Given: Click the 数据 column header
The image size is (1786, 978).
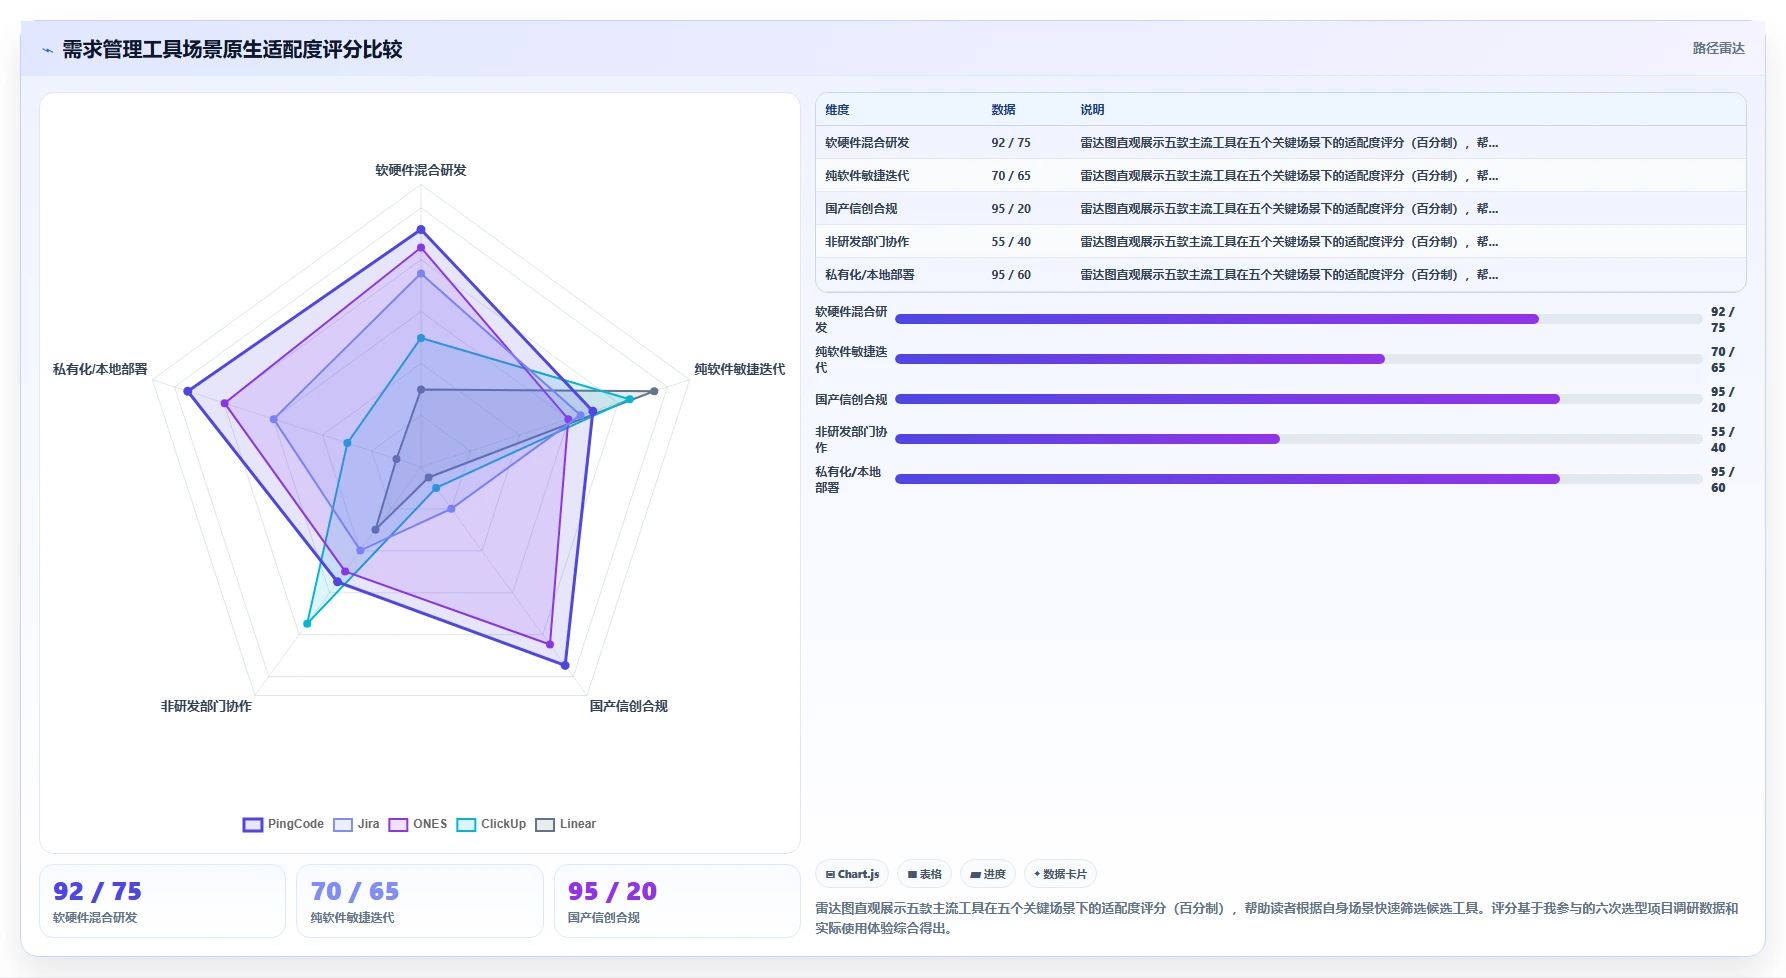Looking at the screenshot, I should [x=1003, y=110].
